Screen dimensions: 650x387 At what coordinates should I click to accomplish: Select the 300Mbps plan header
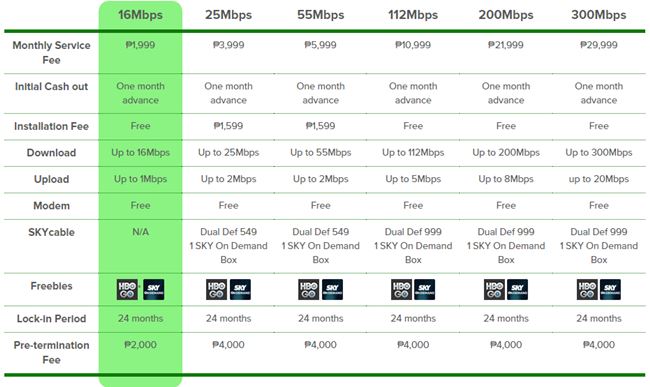click(599, 15)
